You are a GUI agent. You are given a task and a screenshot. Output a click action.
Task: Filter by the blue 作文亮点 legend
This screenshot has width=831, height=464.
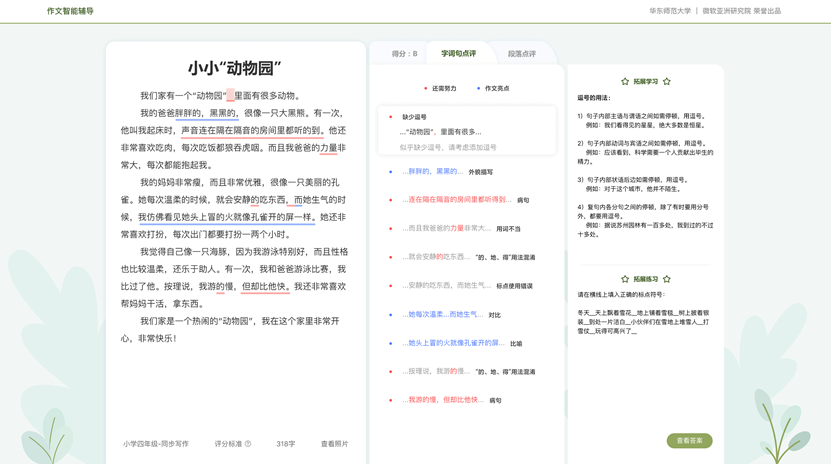493,89
